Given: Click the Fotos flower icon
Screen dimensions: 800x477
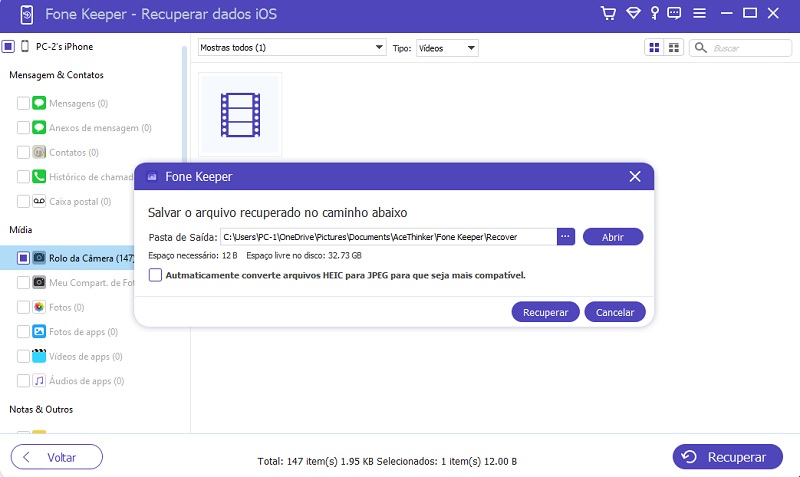Looking at the screenshot, I should (x=39, y=307).
